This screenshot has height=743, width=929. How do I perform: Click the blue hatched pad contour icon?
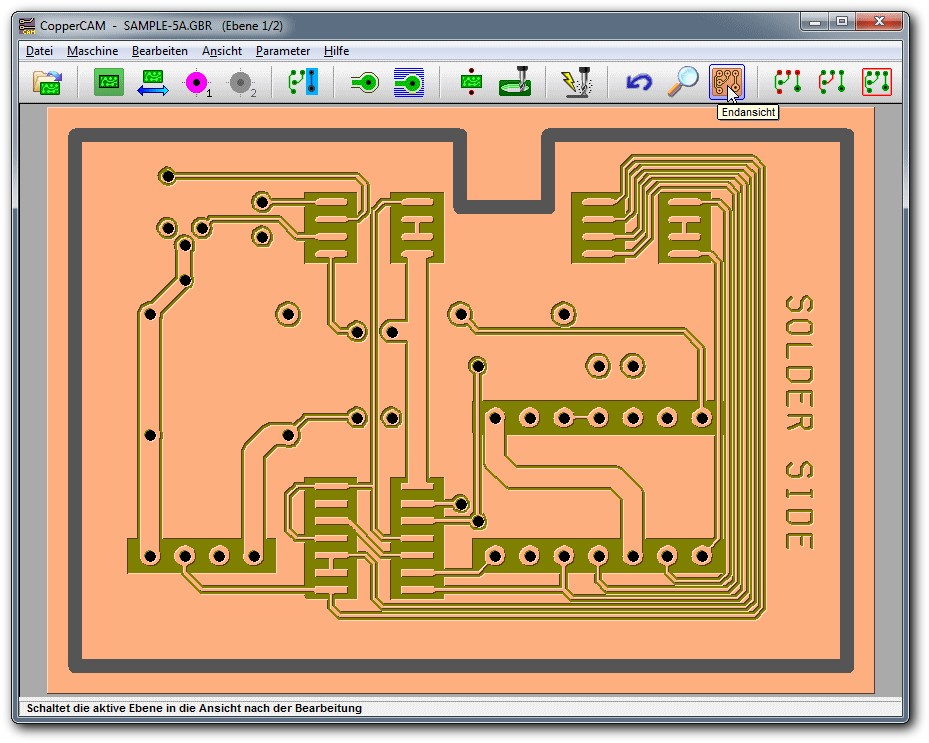pos(409,82)
